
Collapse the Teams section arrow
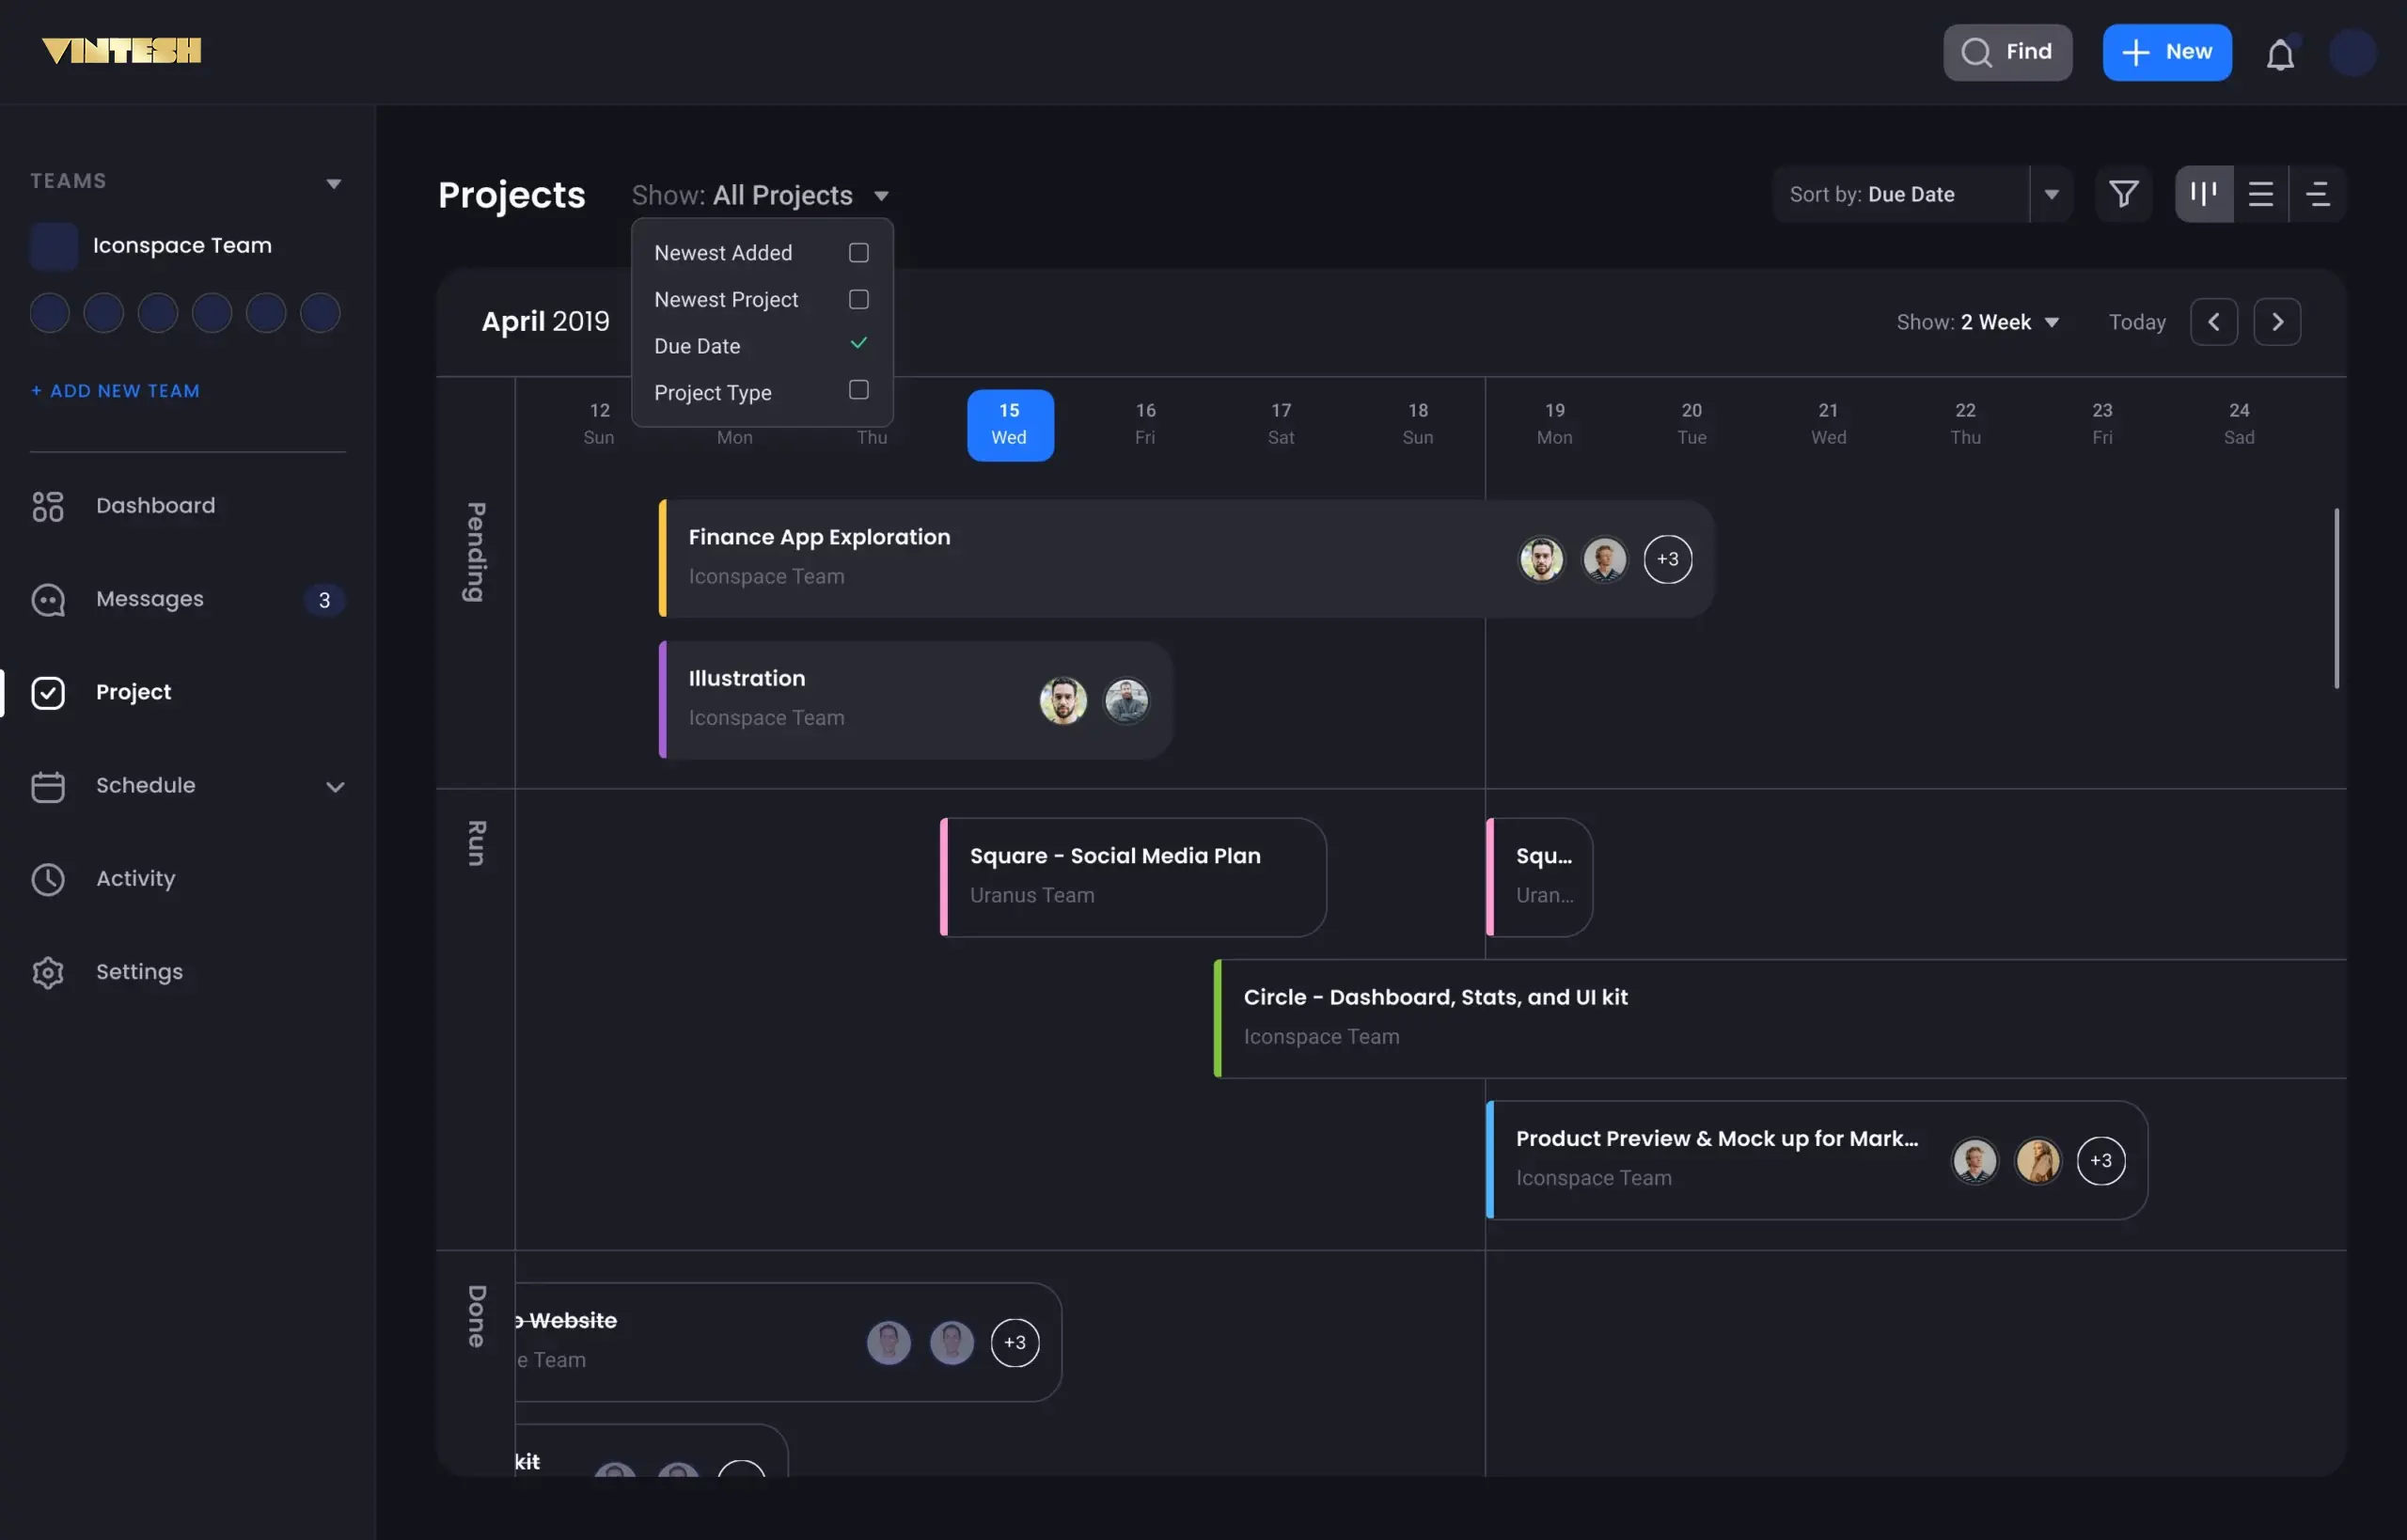(334, 183)
